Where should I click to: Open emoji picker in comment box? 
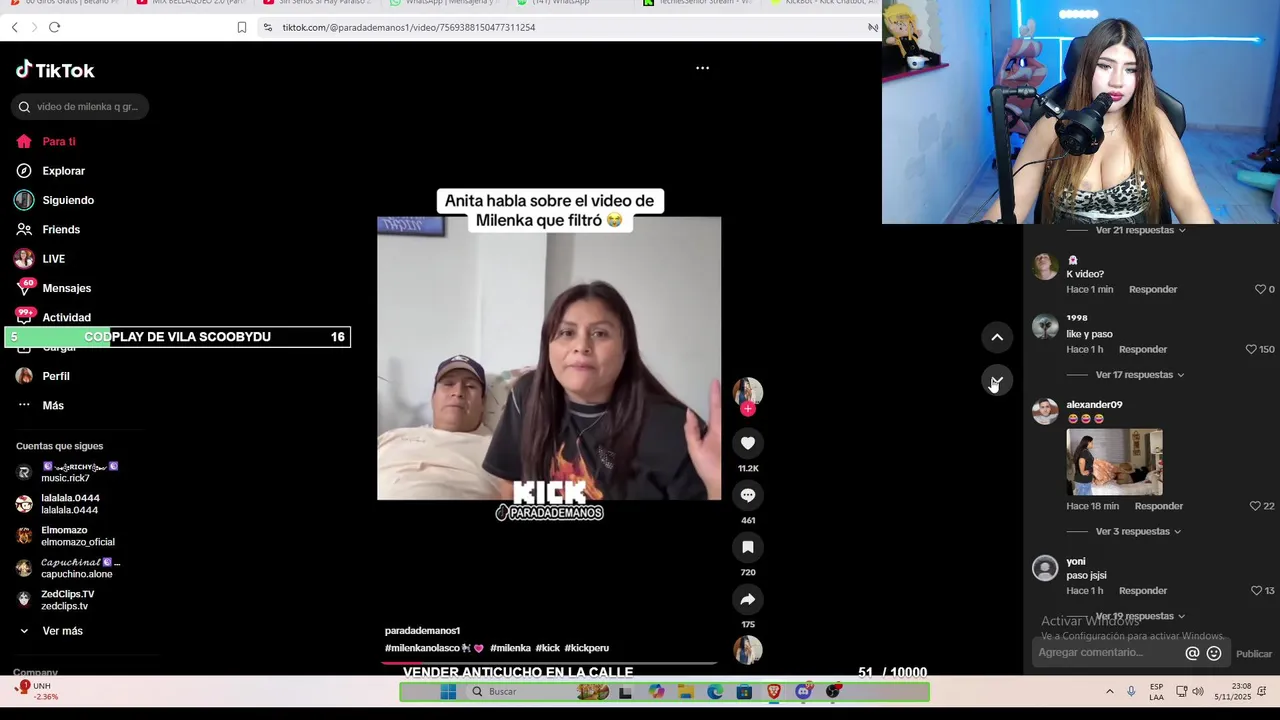1214,653
